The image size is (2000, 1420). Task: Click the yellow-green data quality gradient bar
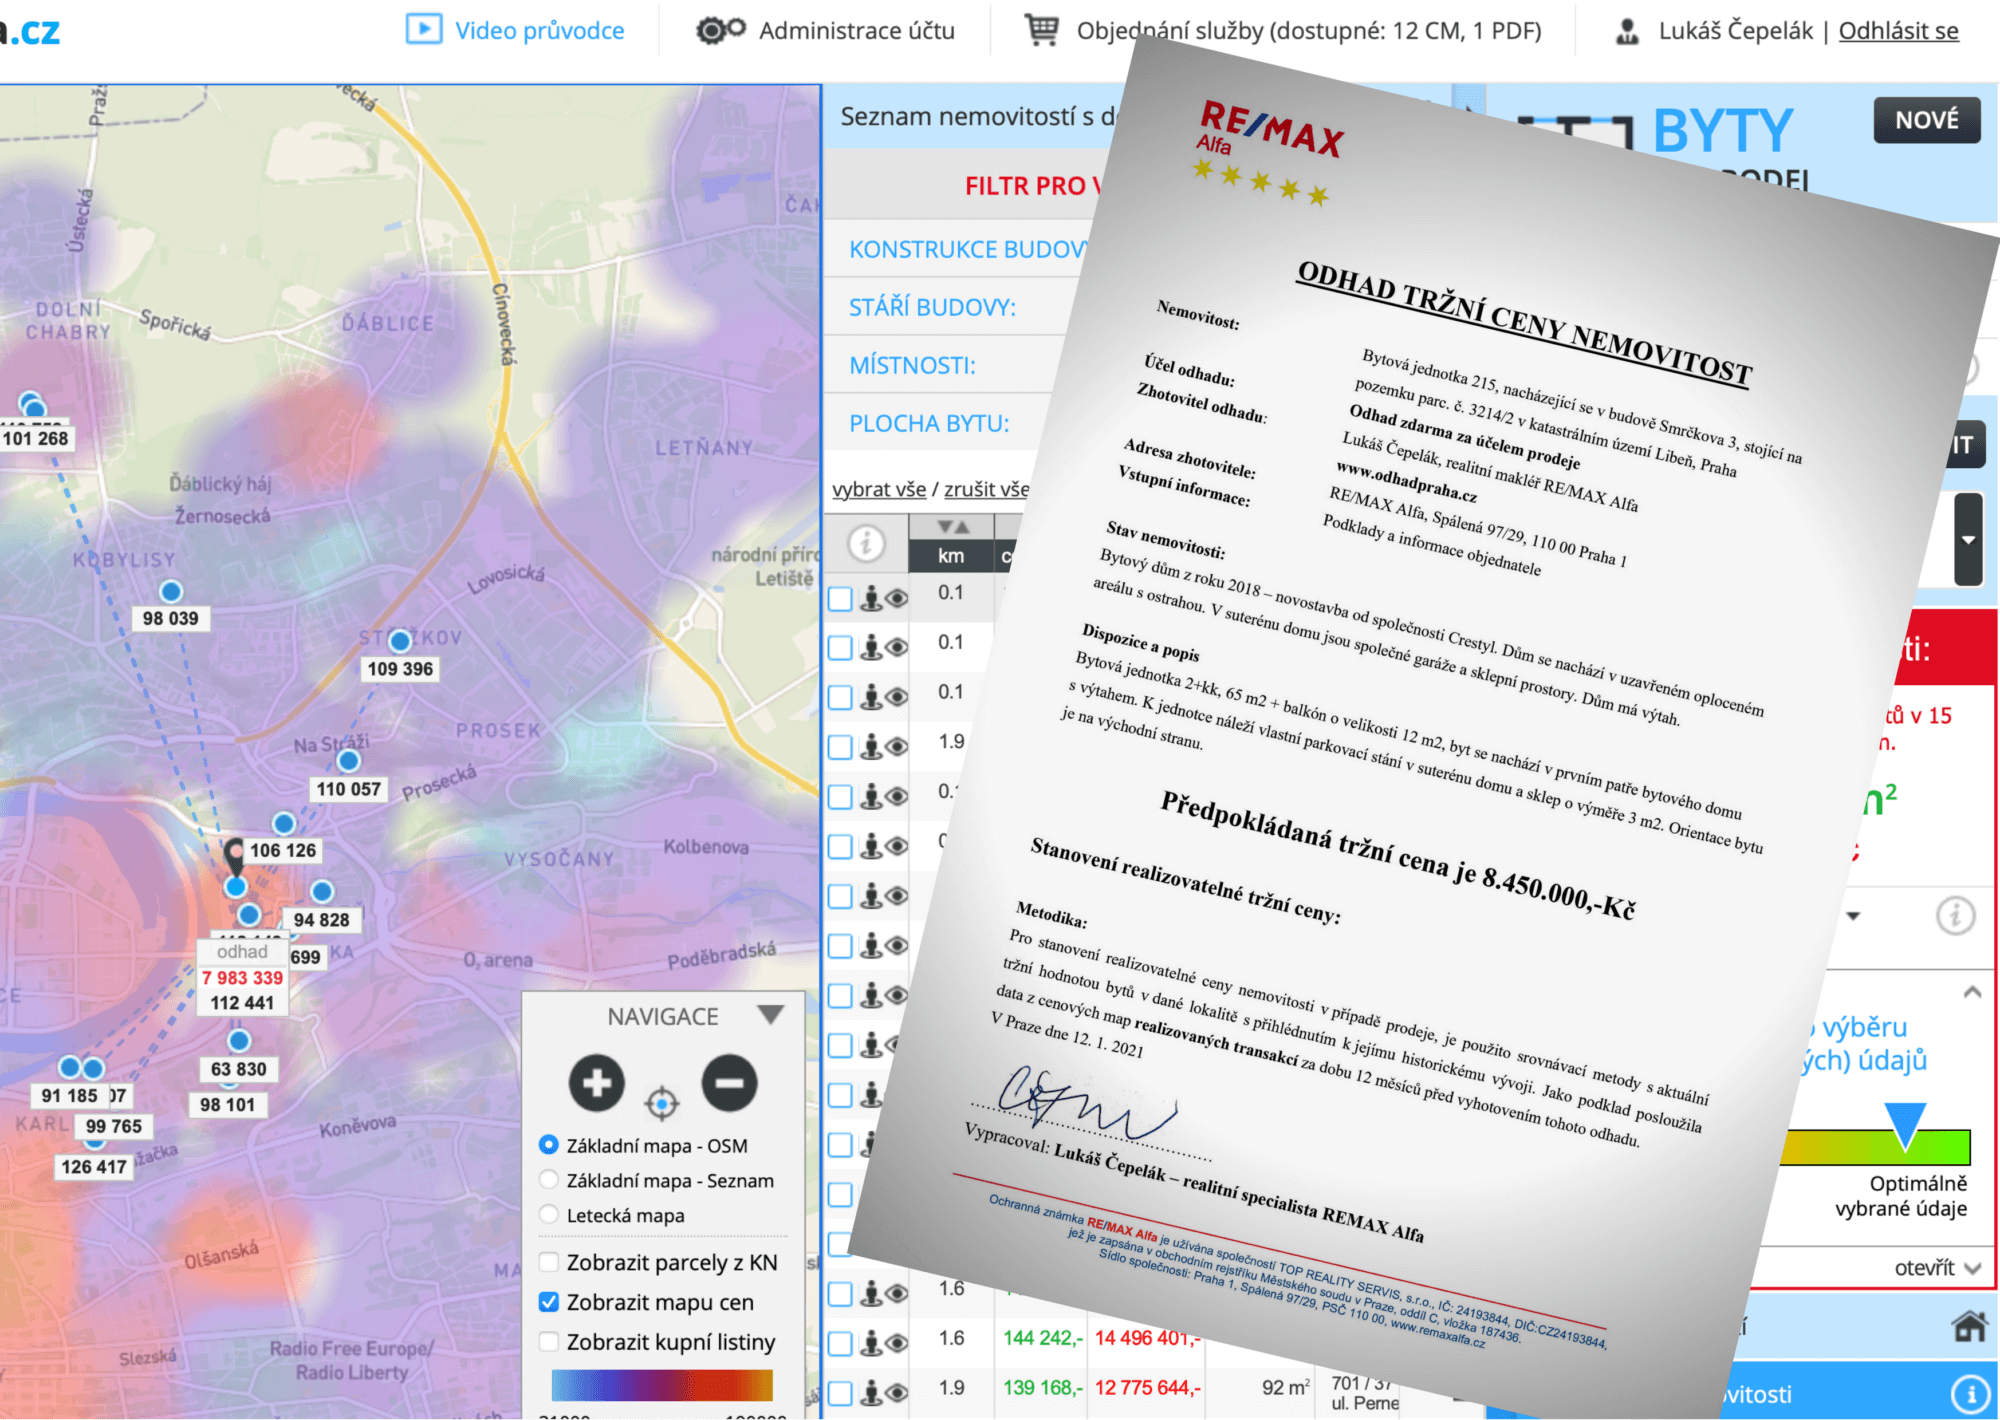(1875, 1147)
